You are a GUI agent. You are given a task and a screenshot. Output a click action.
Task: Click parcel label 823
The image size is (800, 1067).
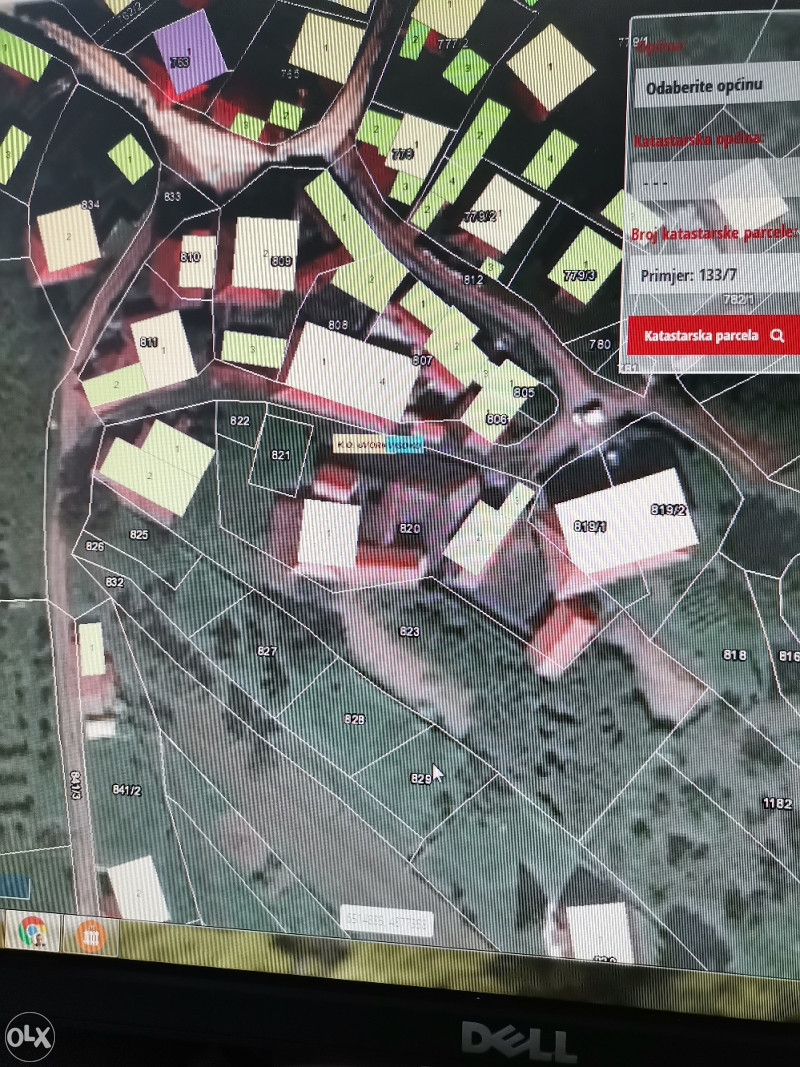[x=409, y=631]
